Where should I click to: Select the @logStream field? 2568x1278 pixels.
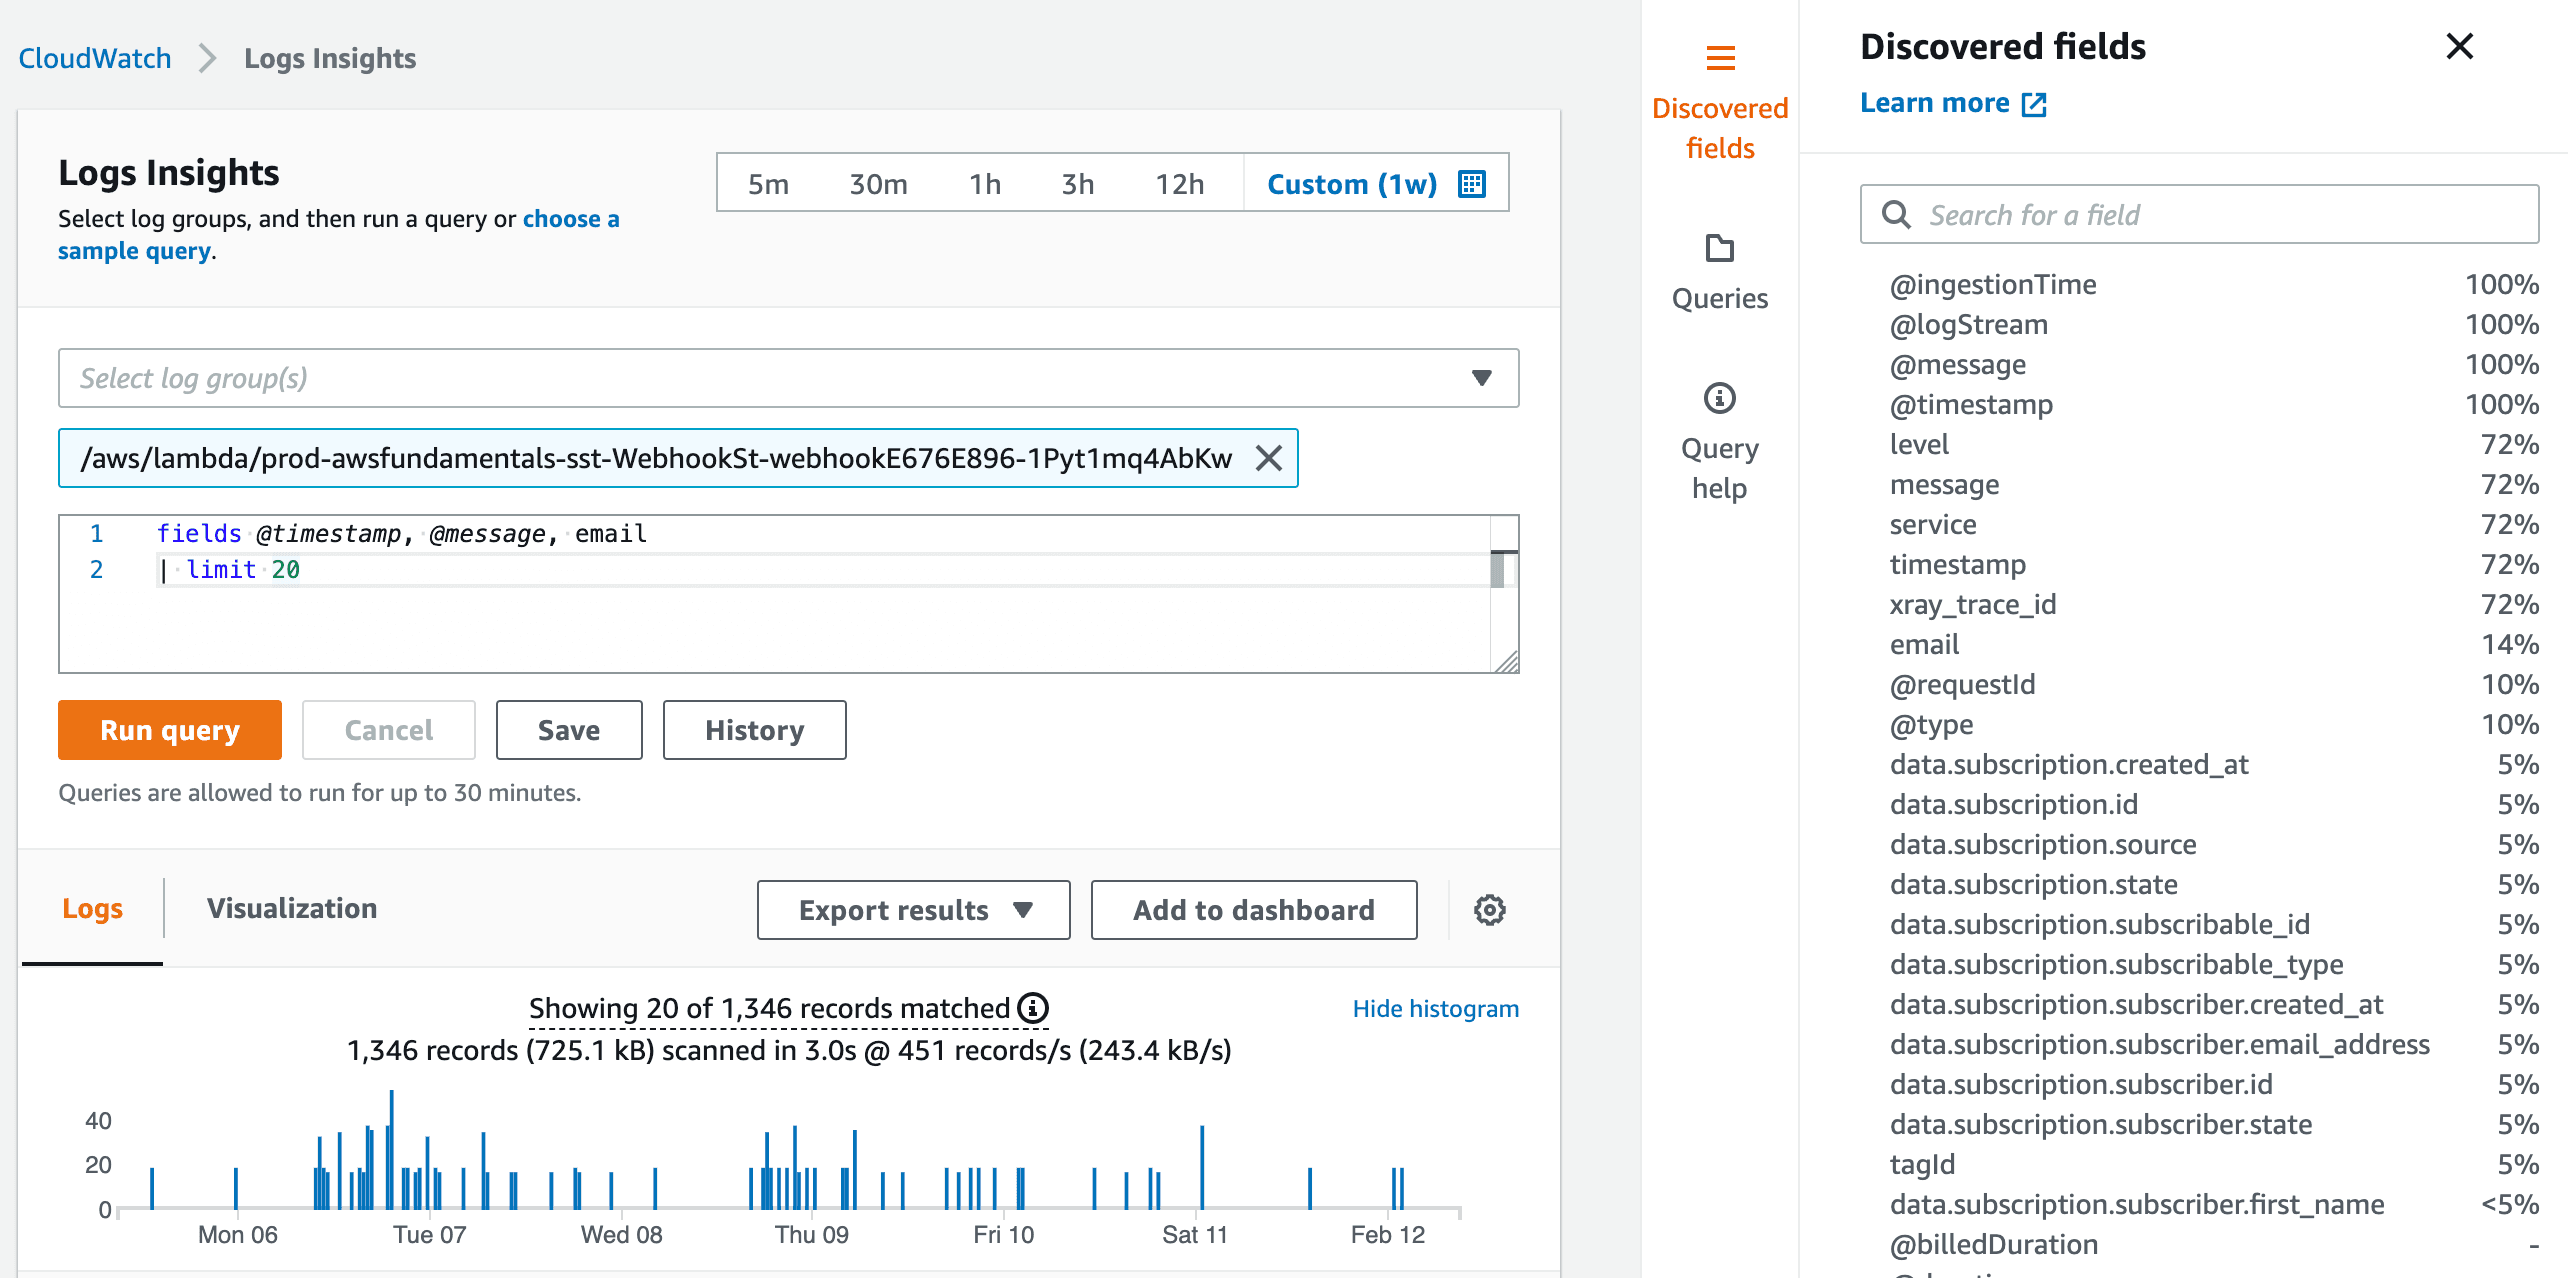click(x=1968, y=324)
